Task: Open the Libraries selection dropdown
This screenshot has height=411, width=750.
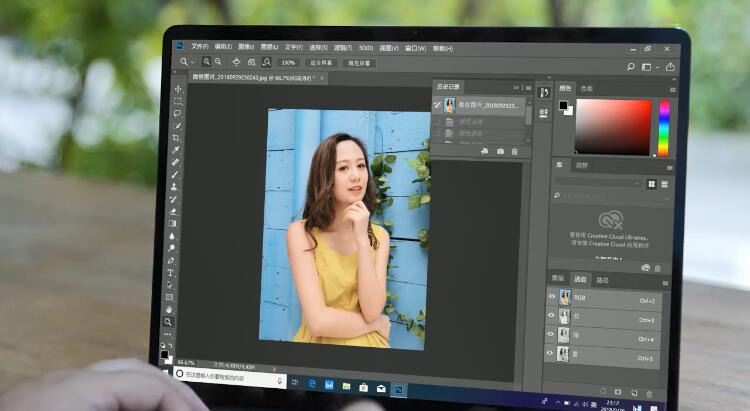Action: tap(598, 183)
